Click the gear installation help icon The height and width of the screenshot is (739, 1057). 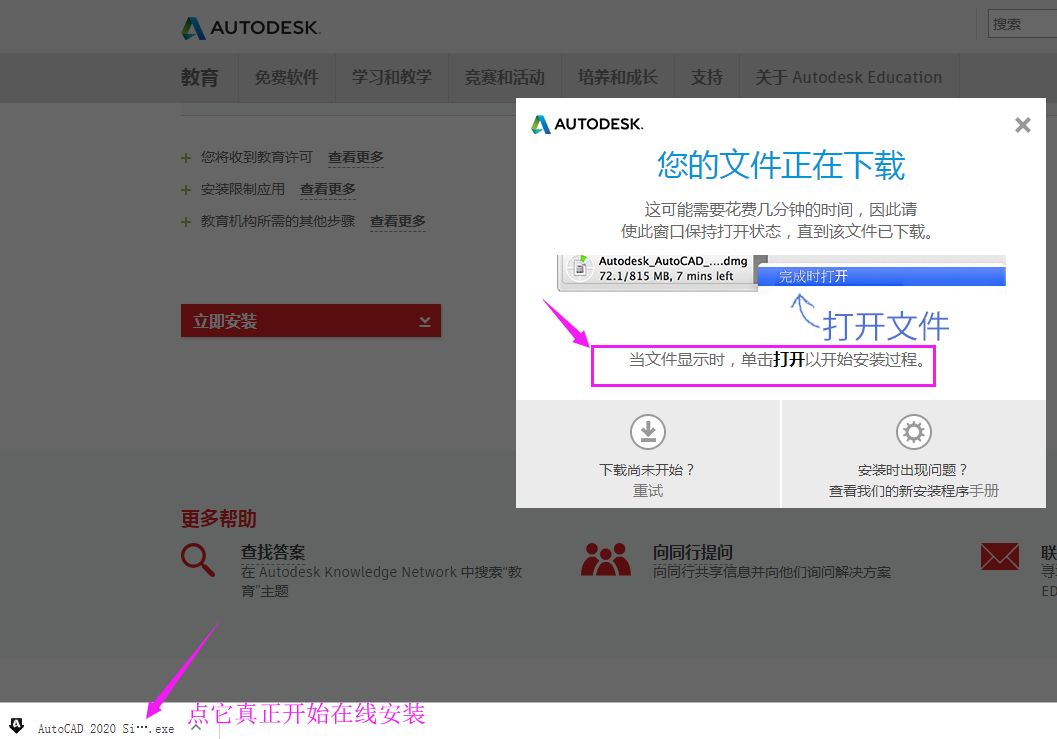coord(913,432)
